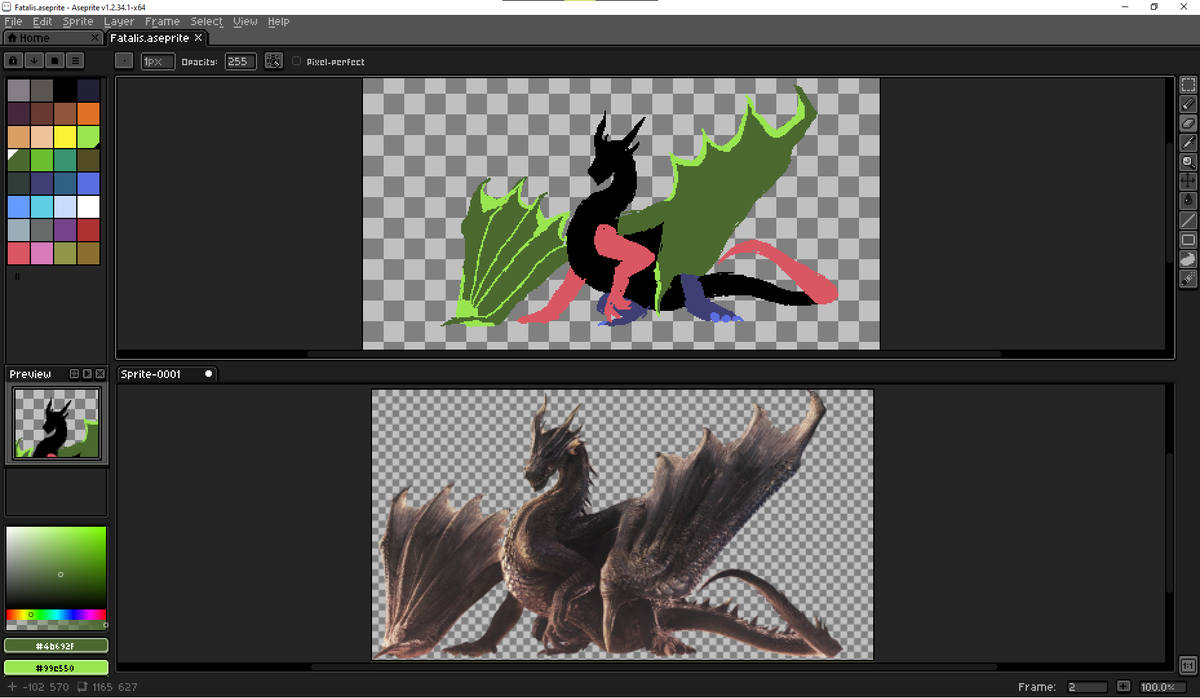Switch to the Fatalis.aseprite tab

pyautogui.click(x=156, y=38)
